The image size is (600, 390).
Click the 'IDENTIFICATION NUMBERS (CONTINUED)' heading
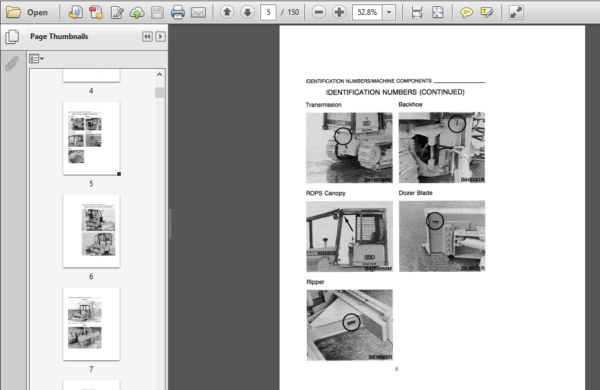click(x=395, y=92)
